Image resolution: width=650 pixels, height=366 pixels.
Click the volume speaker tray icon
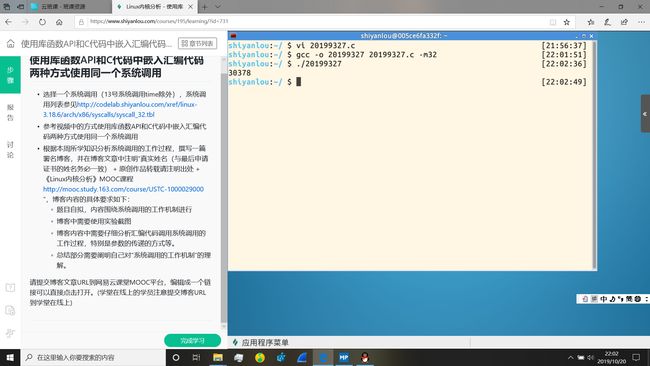coord(590,357)
